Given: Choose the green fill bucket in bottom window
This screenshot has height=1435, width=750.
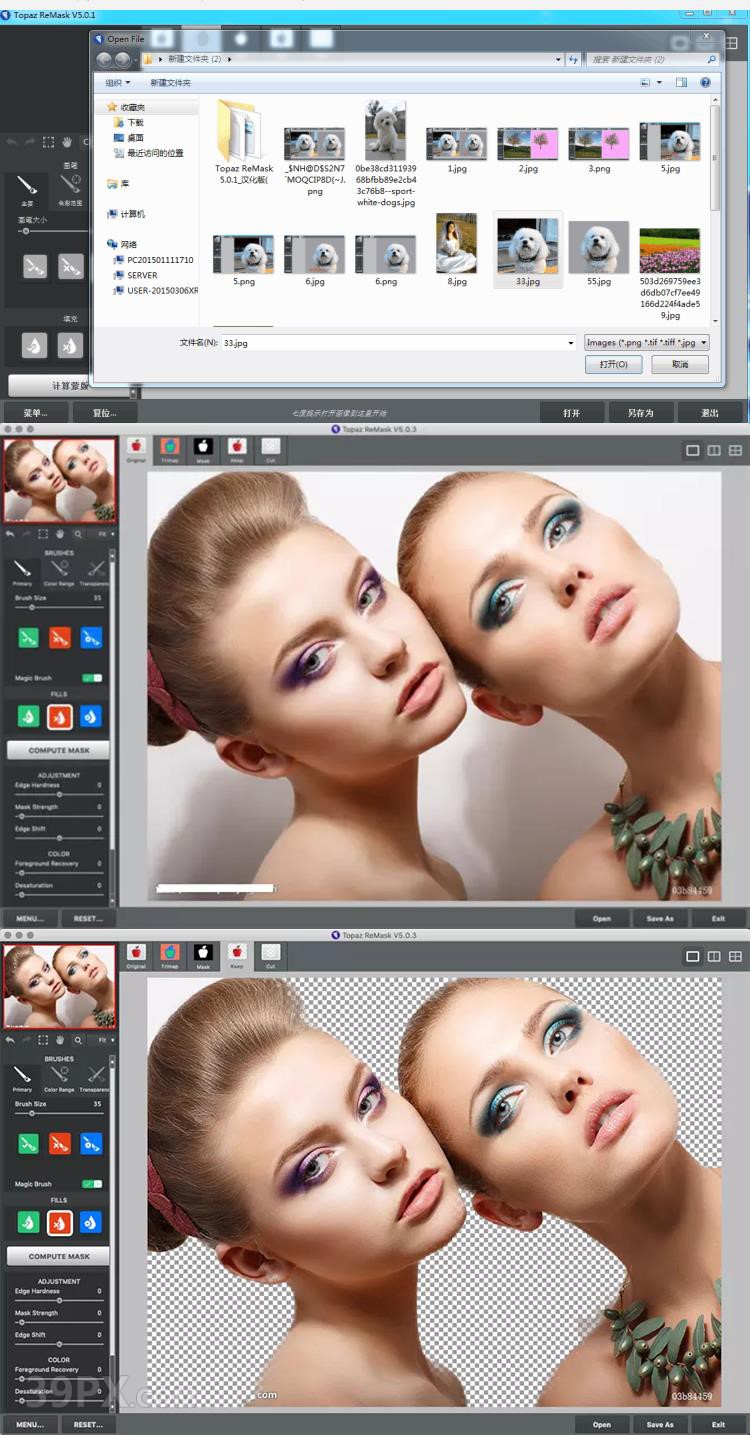Looking at the screenshot, I should pyautogui.click(x=28, y=1222).
